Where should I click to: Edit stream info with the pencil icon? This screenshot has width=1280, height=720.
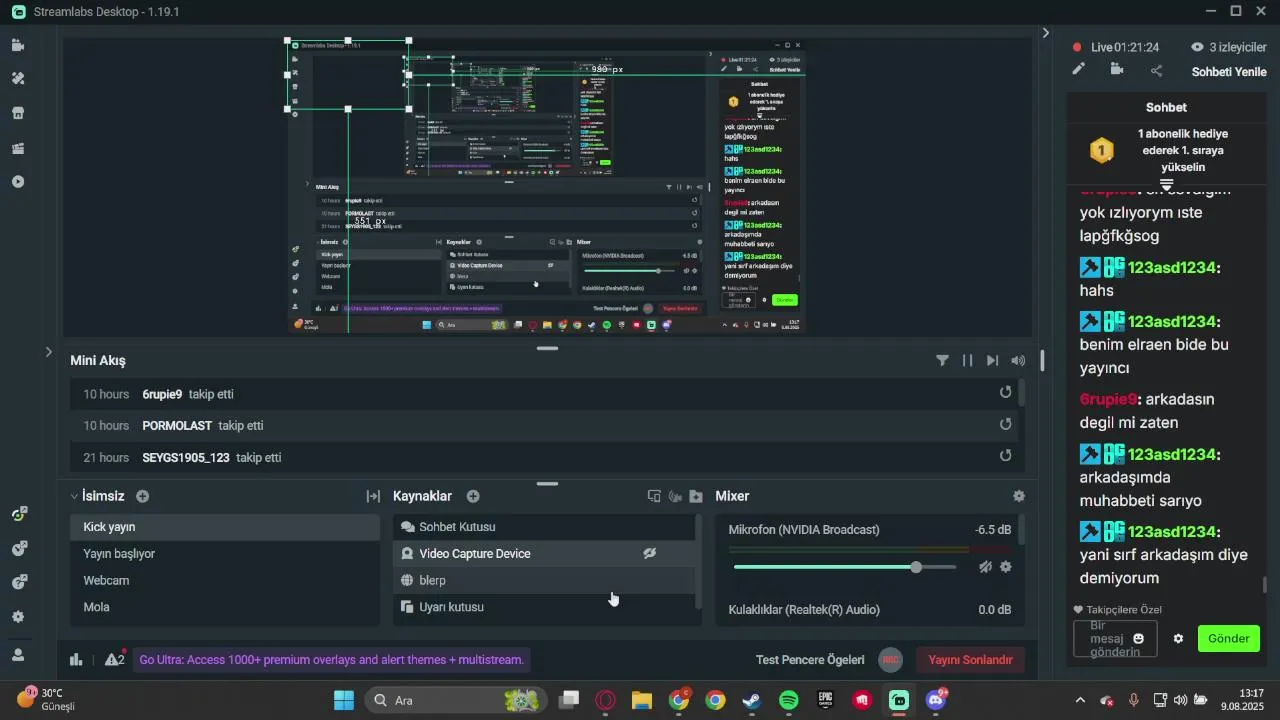point(1078,70)
